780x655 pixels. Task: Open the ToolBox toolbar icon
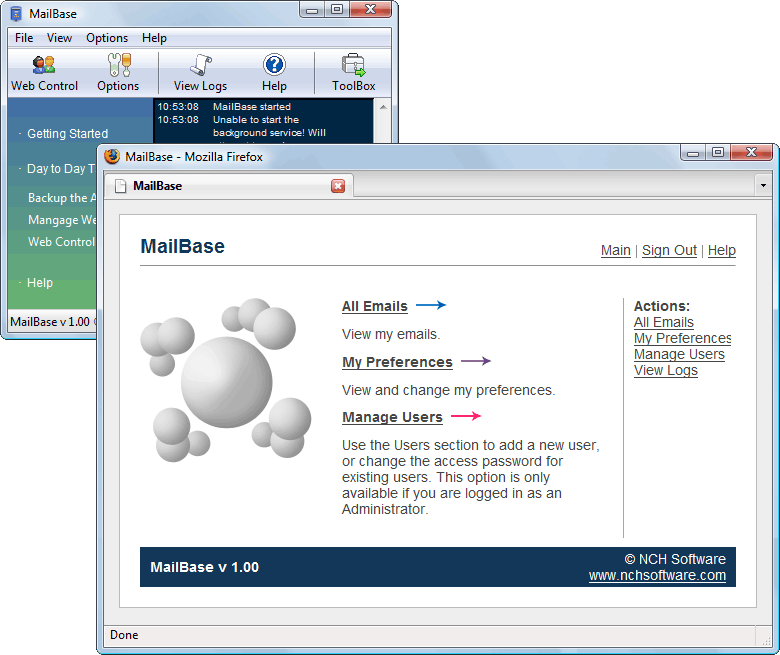pos(354,73)
